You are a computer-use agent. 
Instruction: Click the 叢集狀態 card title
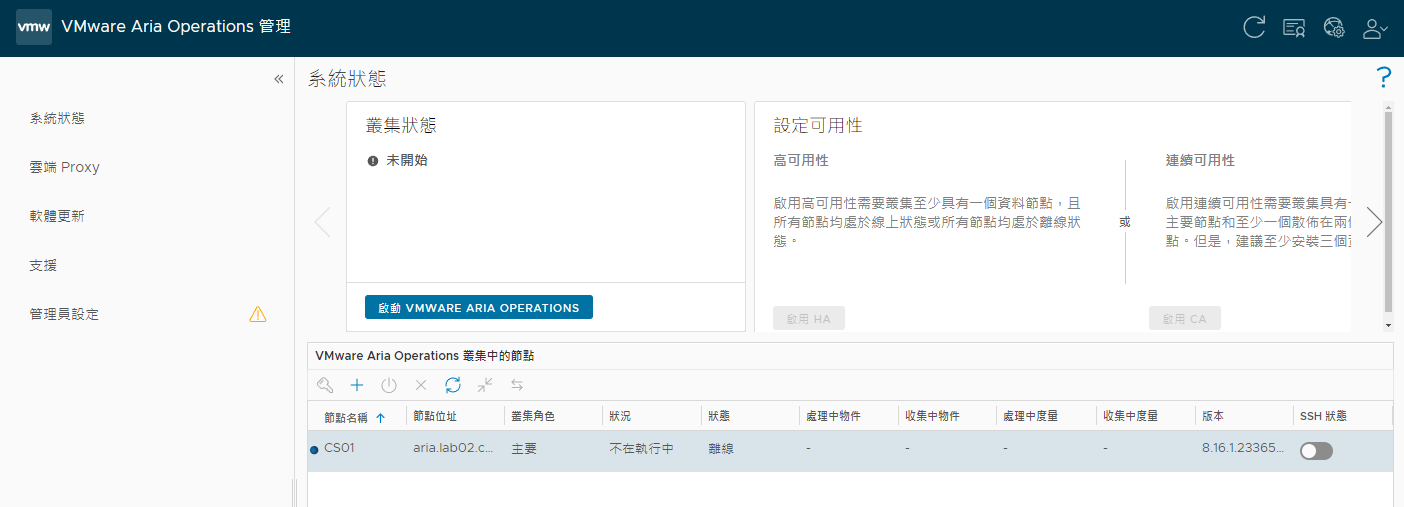[401, 125]
